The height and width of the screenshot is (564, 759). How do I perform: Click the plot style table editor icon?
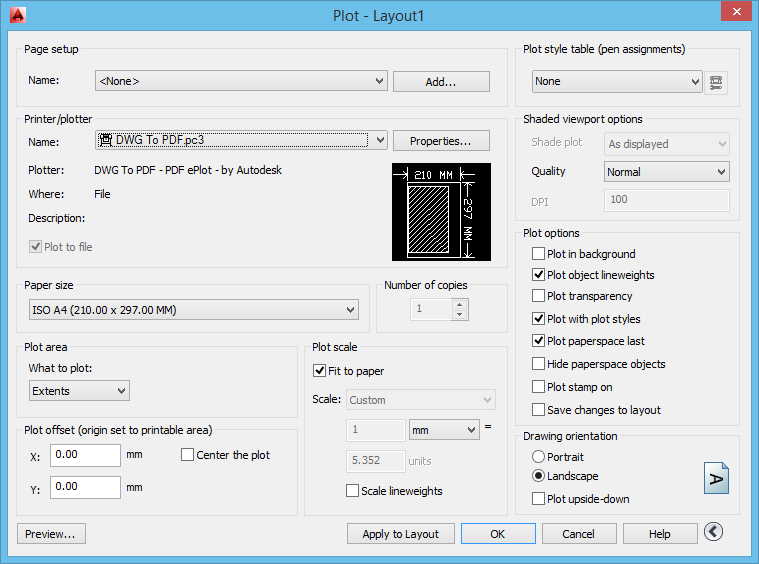click(x=716, y=82)
